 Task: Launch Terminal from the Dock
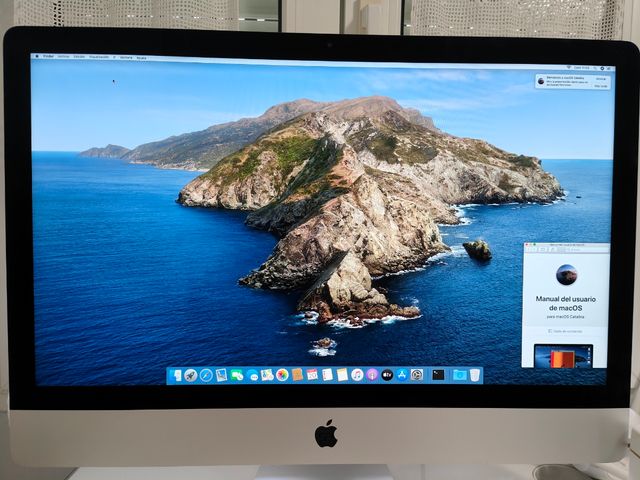click(x=438, y=375)
